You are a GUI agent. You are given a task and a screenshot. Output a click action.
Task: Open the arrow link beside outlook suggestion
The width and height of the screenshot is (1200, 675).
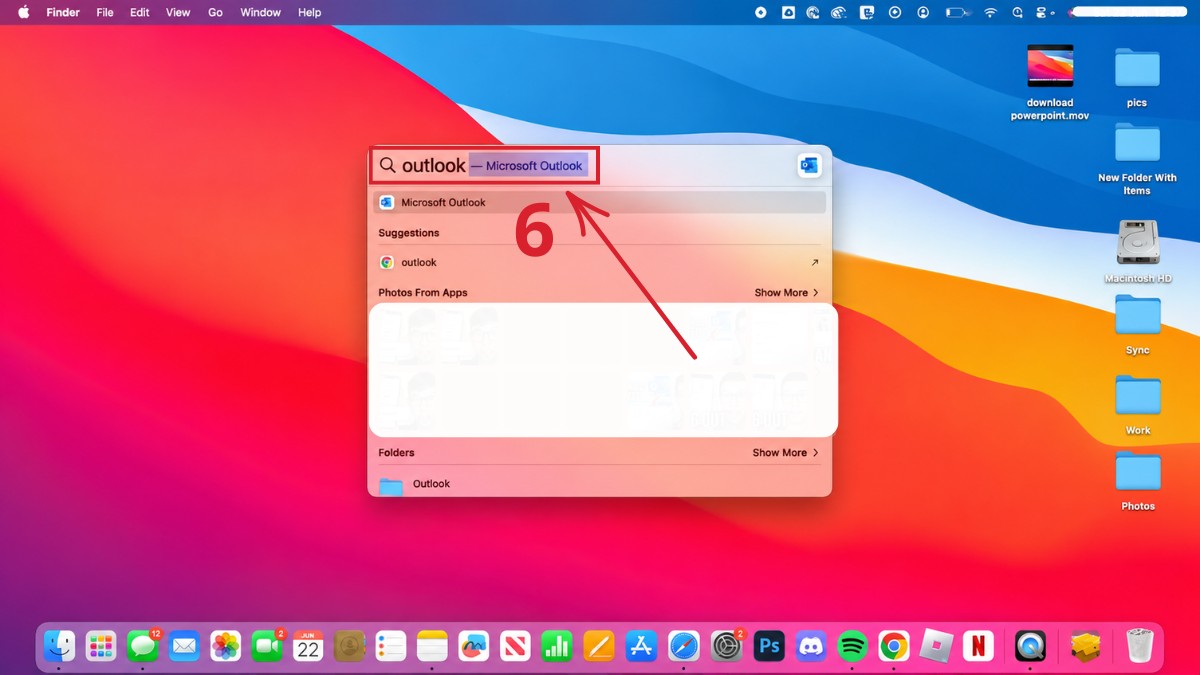point(814,262)
